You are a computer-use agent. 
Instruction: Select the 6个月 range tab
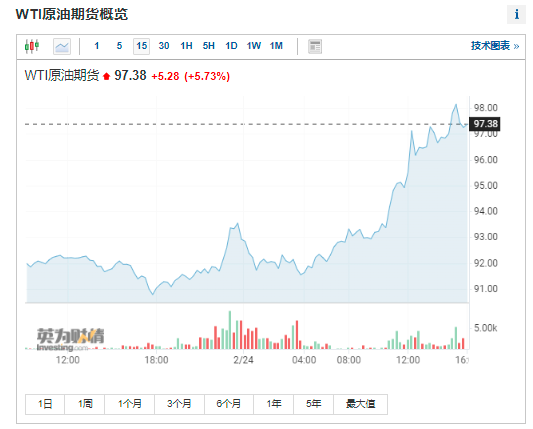point(229,404)
